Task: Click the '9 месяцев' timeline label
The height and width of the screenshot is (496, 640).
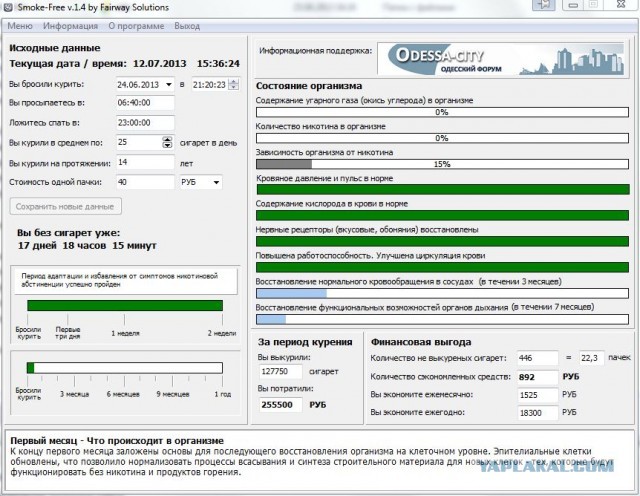Action: 173,394
